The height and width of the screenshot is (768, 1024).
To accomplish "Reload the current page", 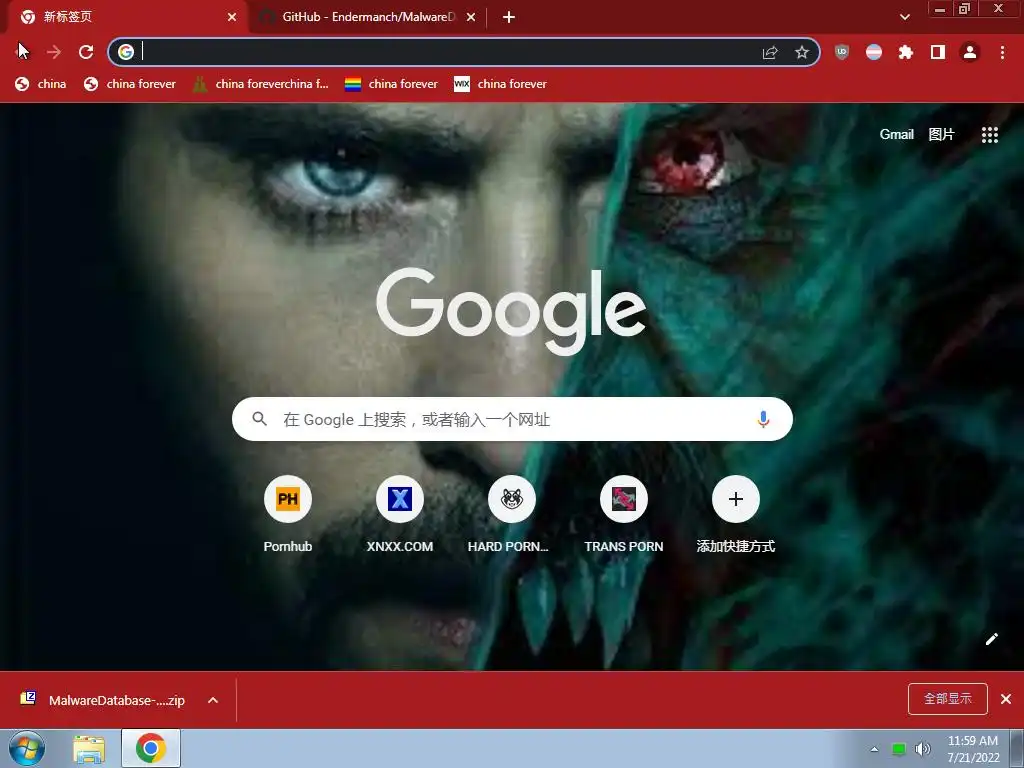I will pyautogui.click(x=86, y=52).
